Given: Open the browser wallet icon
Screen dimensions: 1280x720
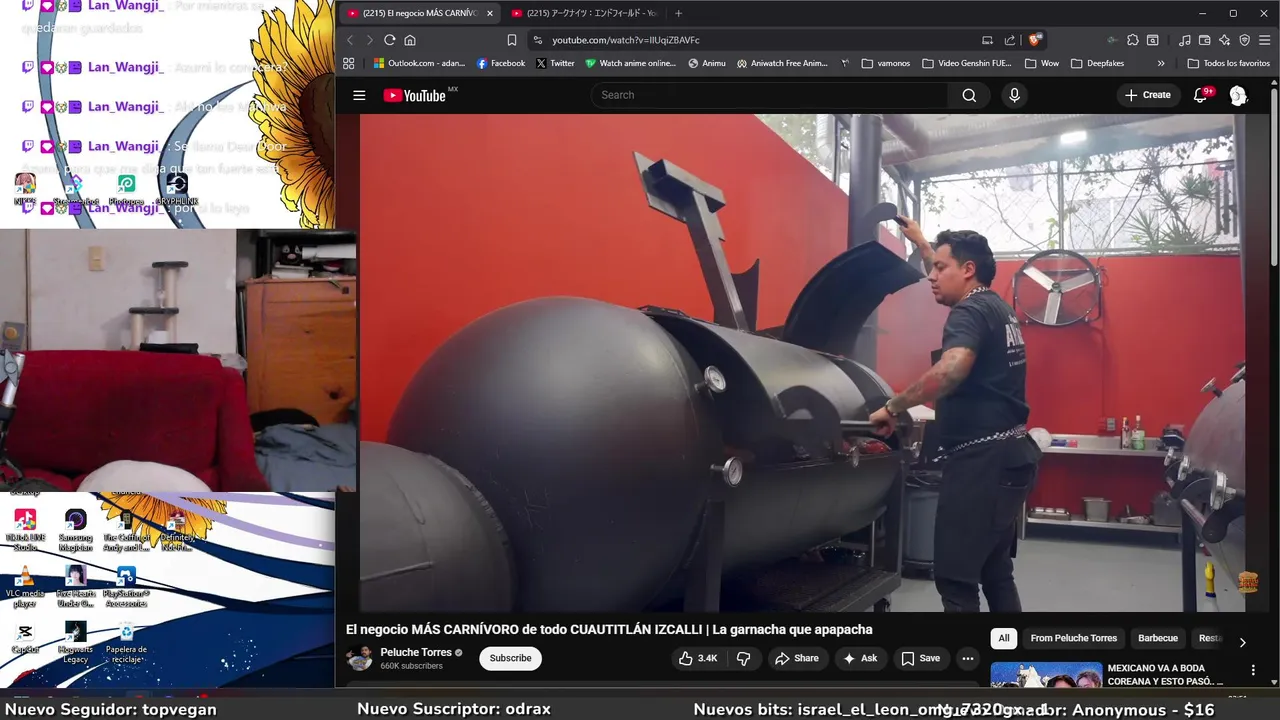Looking at the screenshot, I should tap(1205, 40).
